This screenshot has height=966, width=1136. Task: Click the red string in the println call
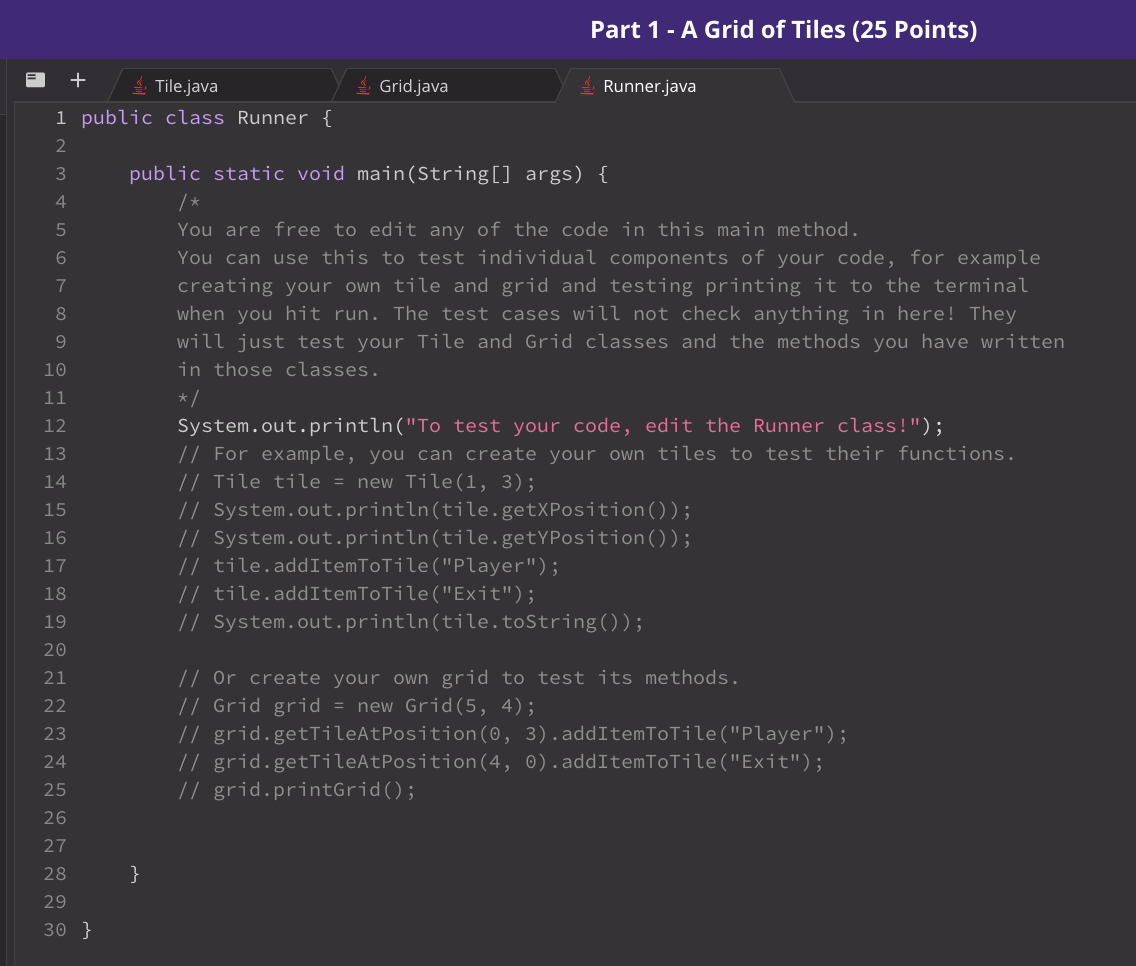(670, 425)
